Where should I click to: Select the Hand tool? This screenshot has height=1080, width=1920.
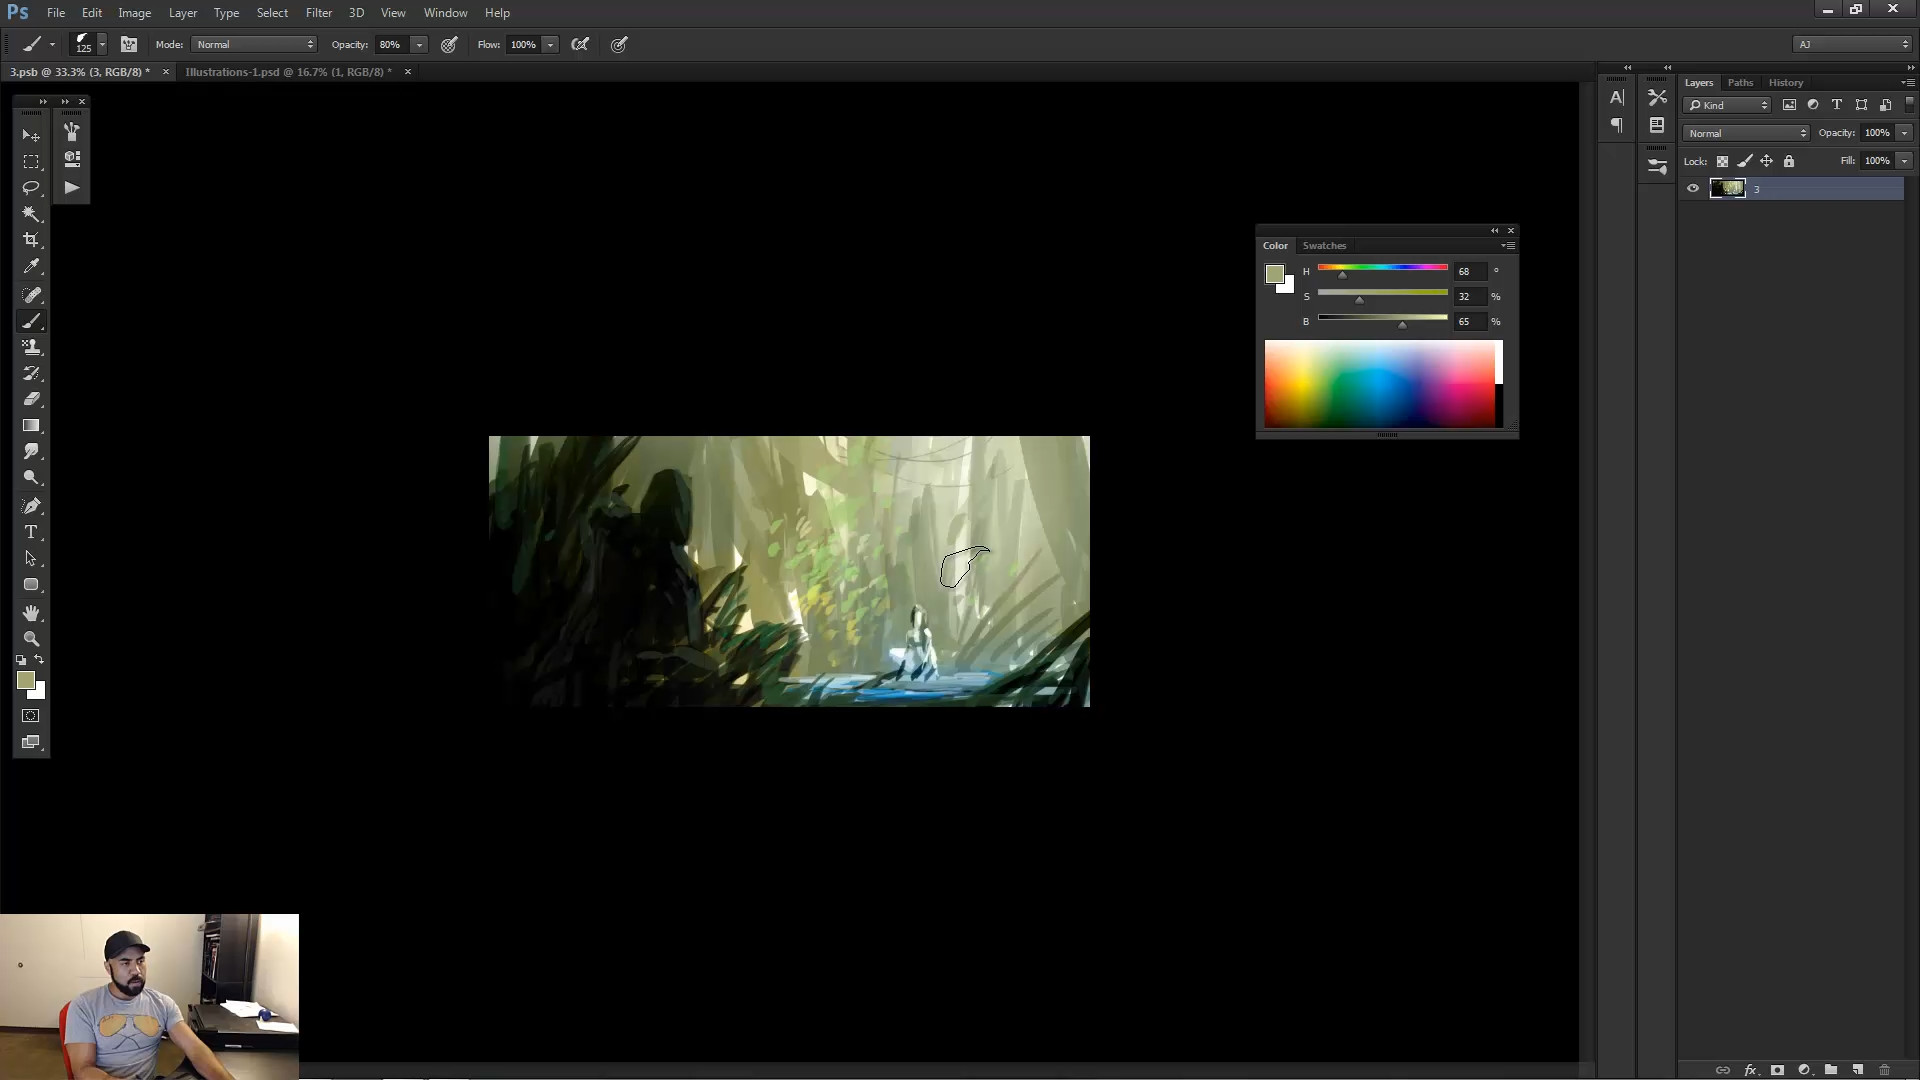(31, 612)
